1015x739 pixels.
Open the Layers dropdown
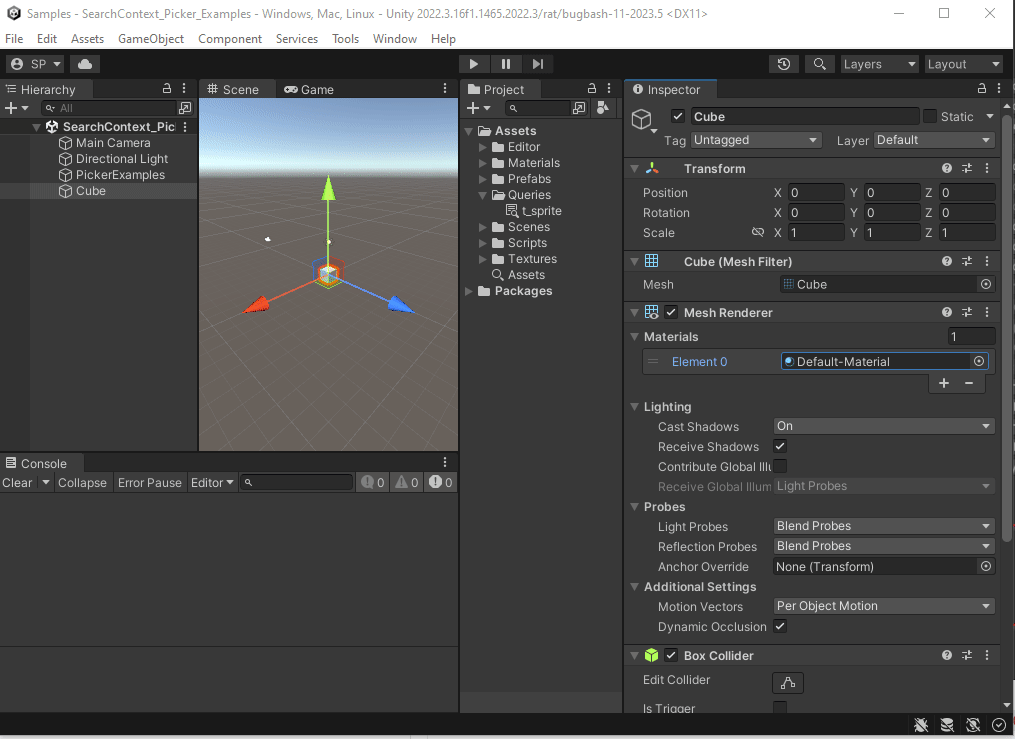878,64
